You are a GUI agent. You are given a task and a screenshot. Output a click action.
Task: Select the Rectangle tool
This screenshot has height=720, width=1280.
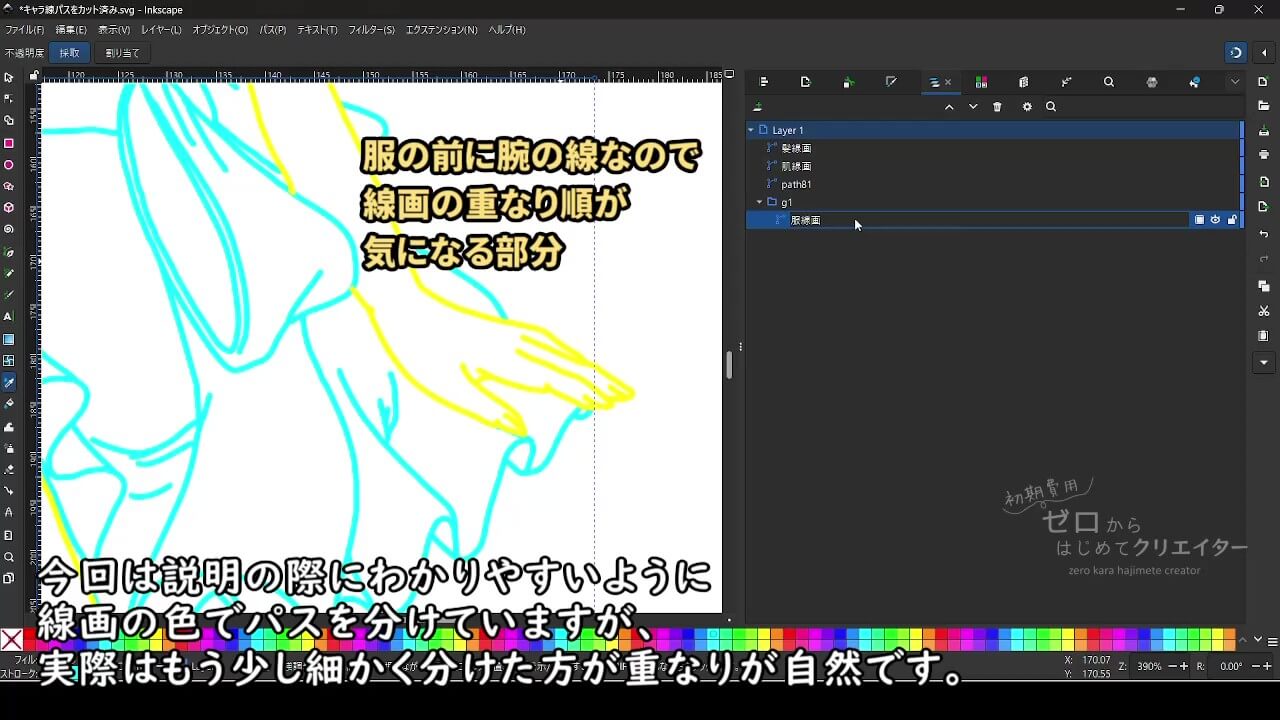[x=9, y=143]
